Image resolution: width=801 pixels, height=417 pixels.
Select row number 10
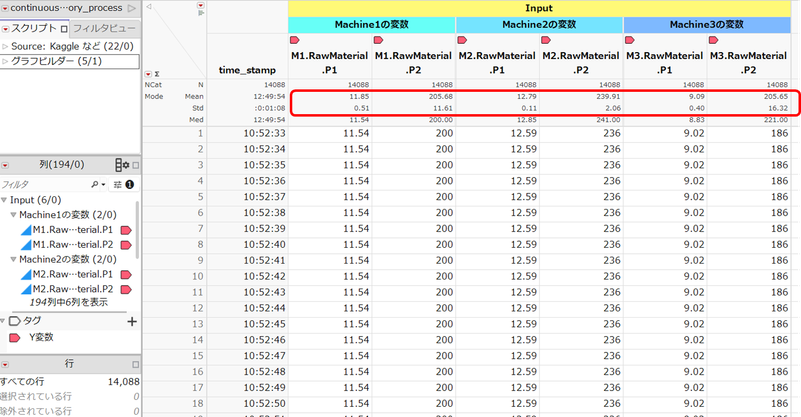tap(198, 276)
